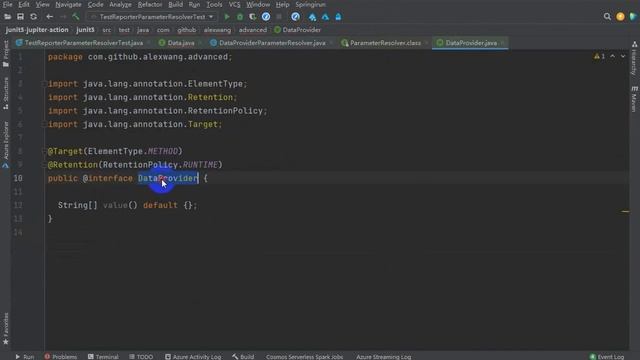Switch to DataProviderParameterResolver.java tab
This screenshot has height=360, width=640.
point(272,43)
